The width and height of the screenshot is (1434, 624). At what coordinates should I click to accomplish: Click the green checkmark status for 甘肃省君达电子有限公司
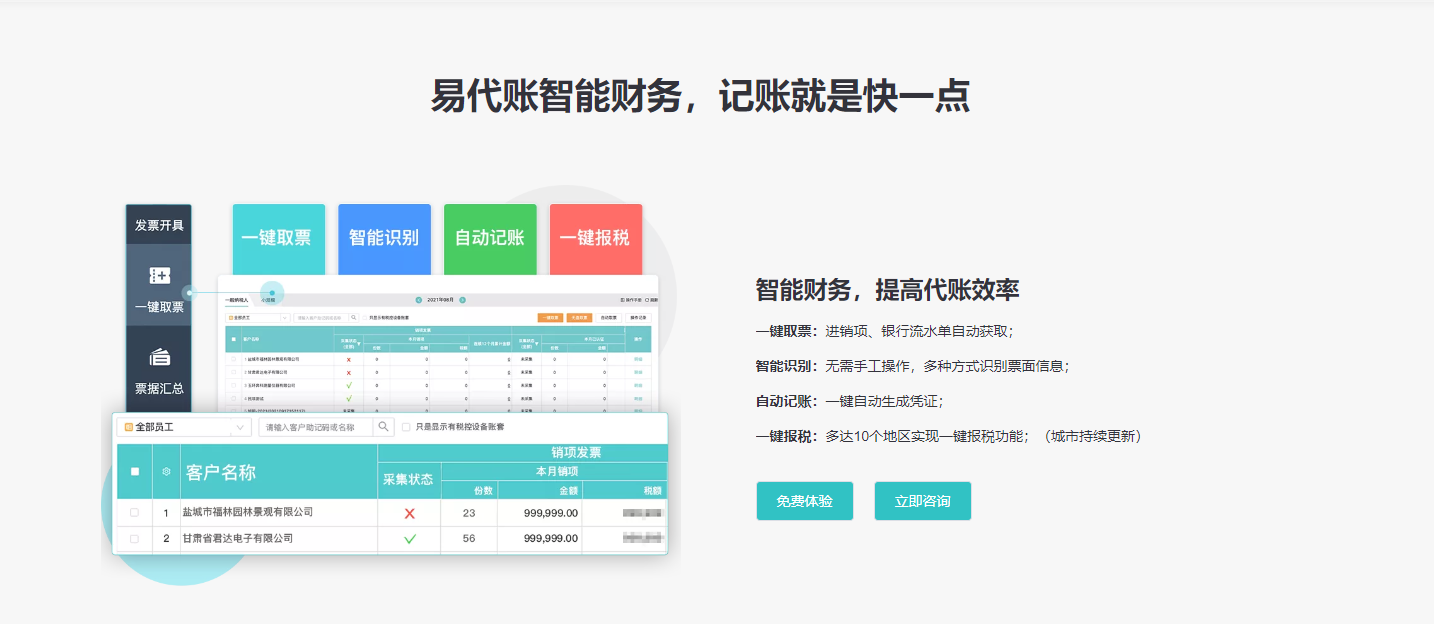click(x=409, y=539)
